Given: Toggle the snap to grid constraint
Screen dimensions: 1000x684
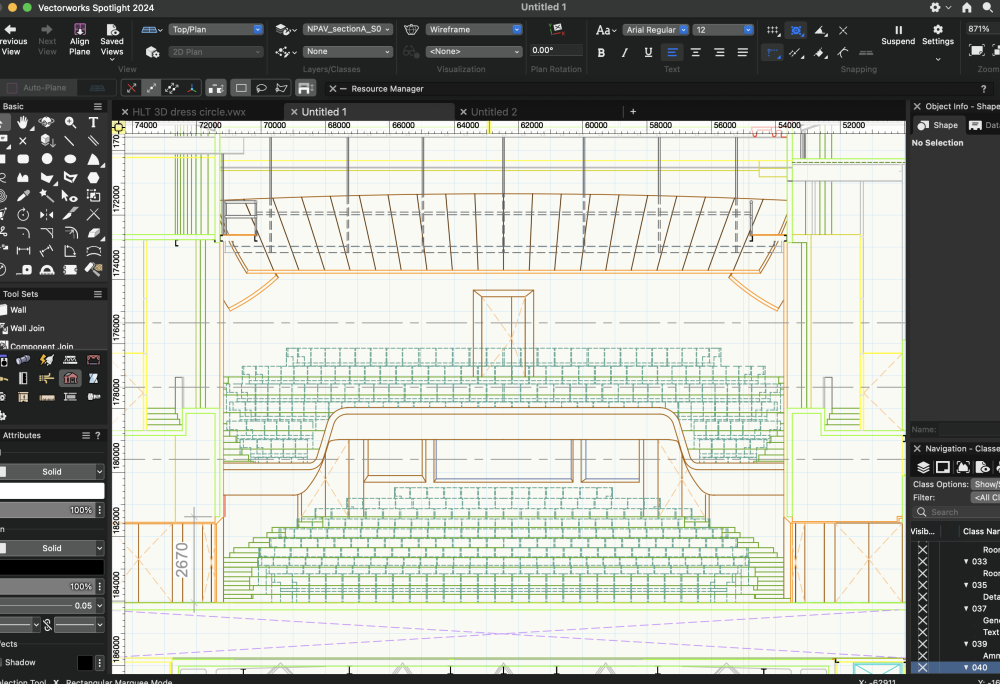Looking at the screenshot, I should 772,29.
